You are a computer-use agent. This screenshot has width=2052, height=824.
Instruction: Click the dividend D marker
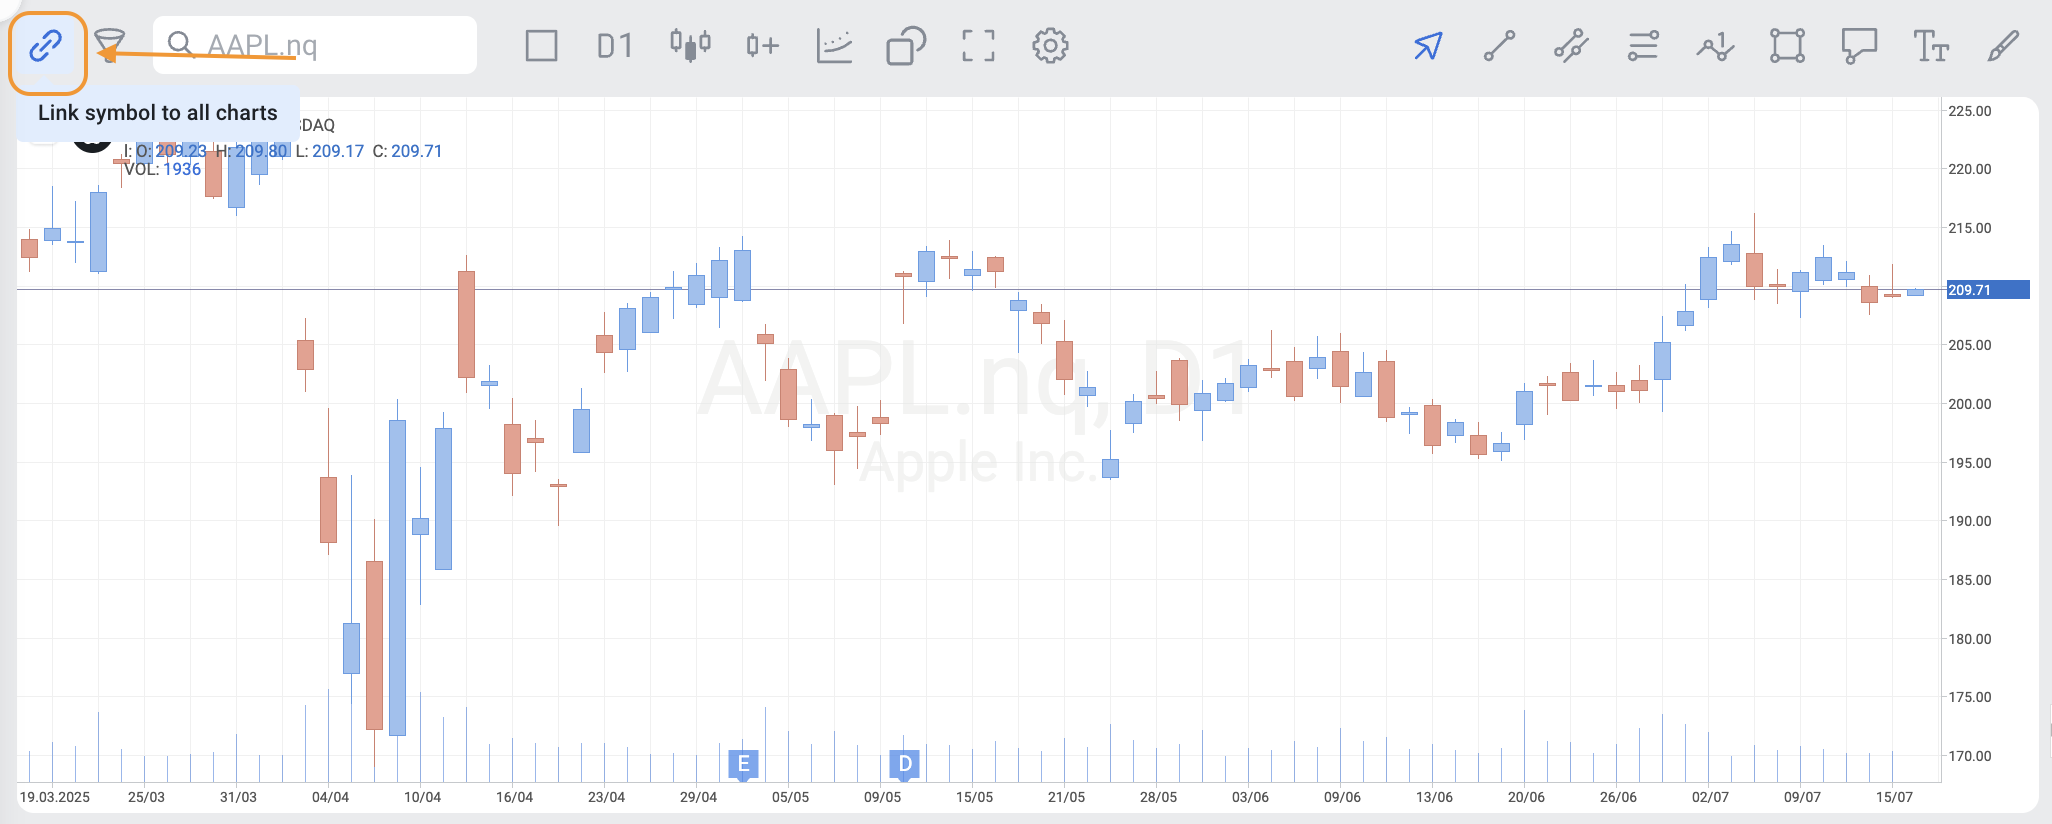click(905, 765)
